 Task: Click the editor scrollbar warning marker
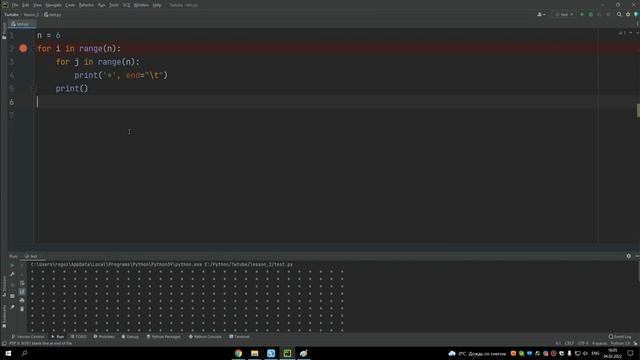638,110
